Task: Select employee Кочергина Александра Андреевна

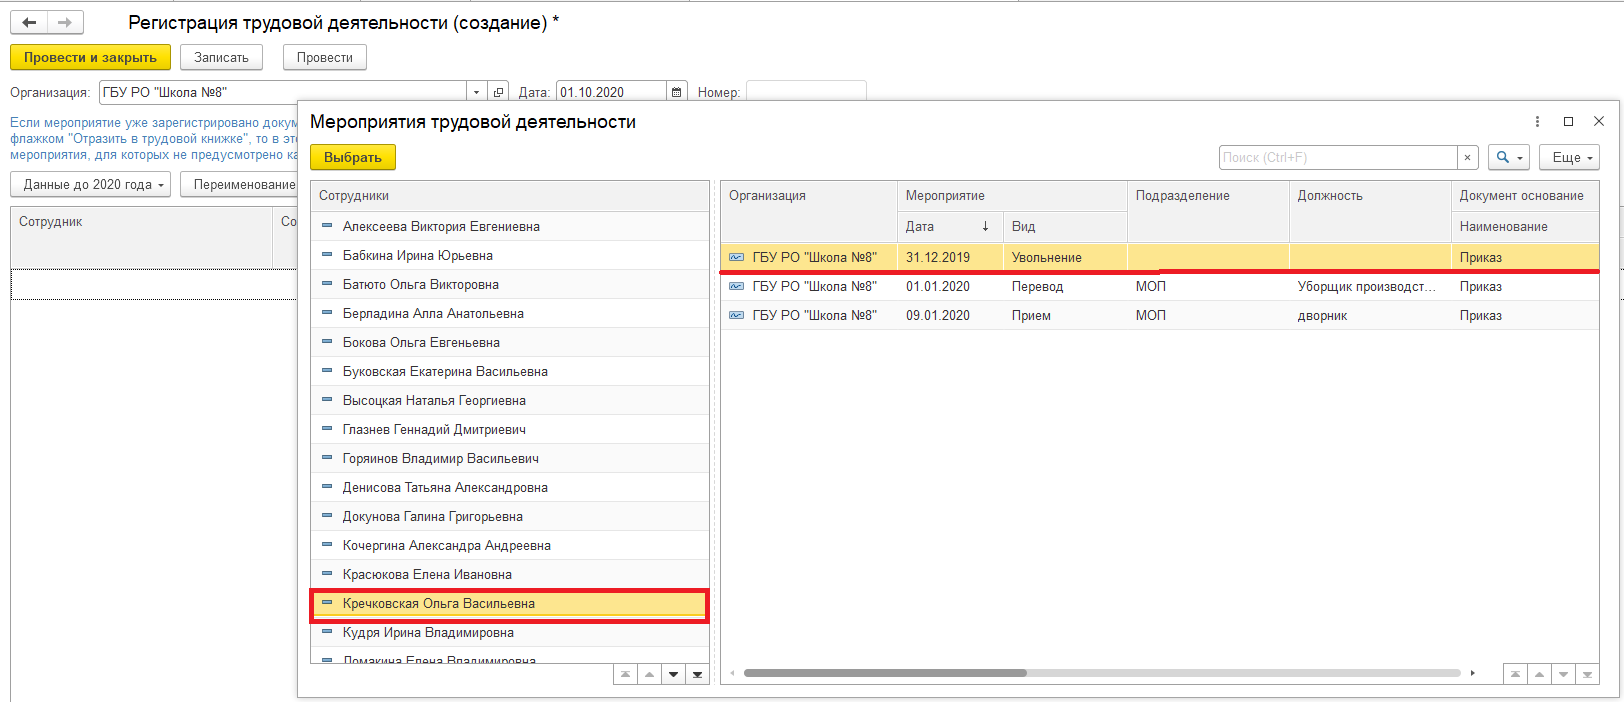Action: click(510, 545)
